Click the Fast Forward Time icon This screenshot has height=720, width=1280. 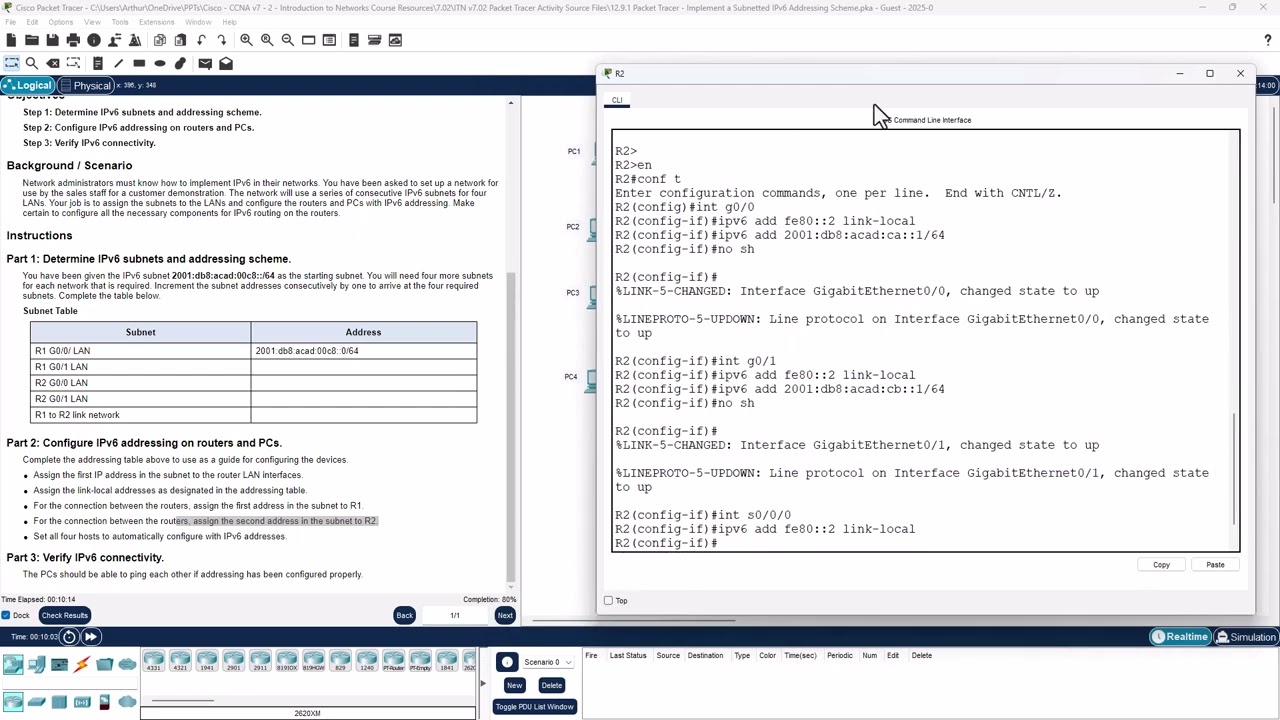pos(90,637)
